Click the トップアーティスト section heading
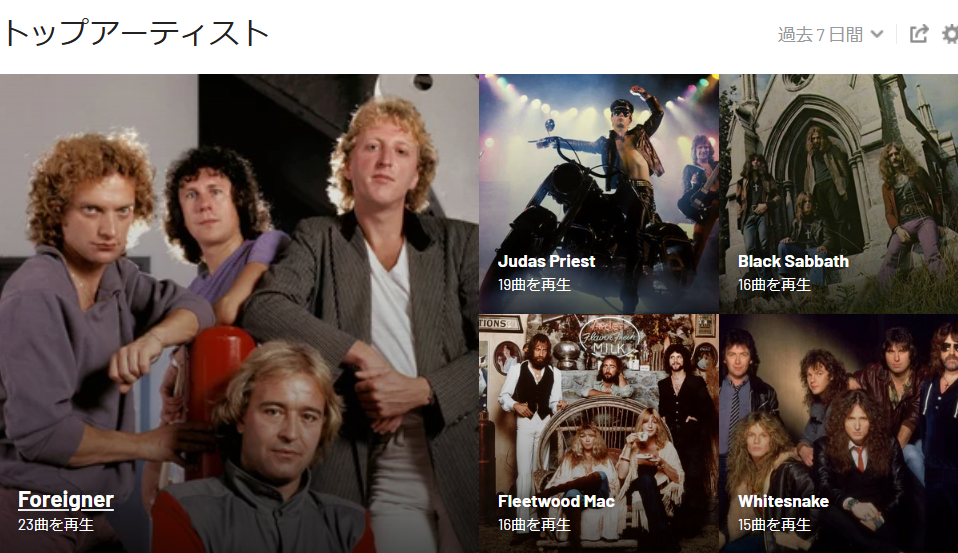Image resolution: width=958 pixels, height=553 pixels. 136,34
